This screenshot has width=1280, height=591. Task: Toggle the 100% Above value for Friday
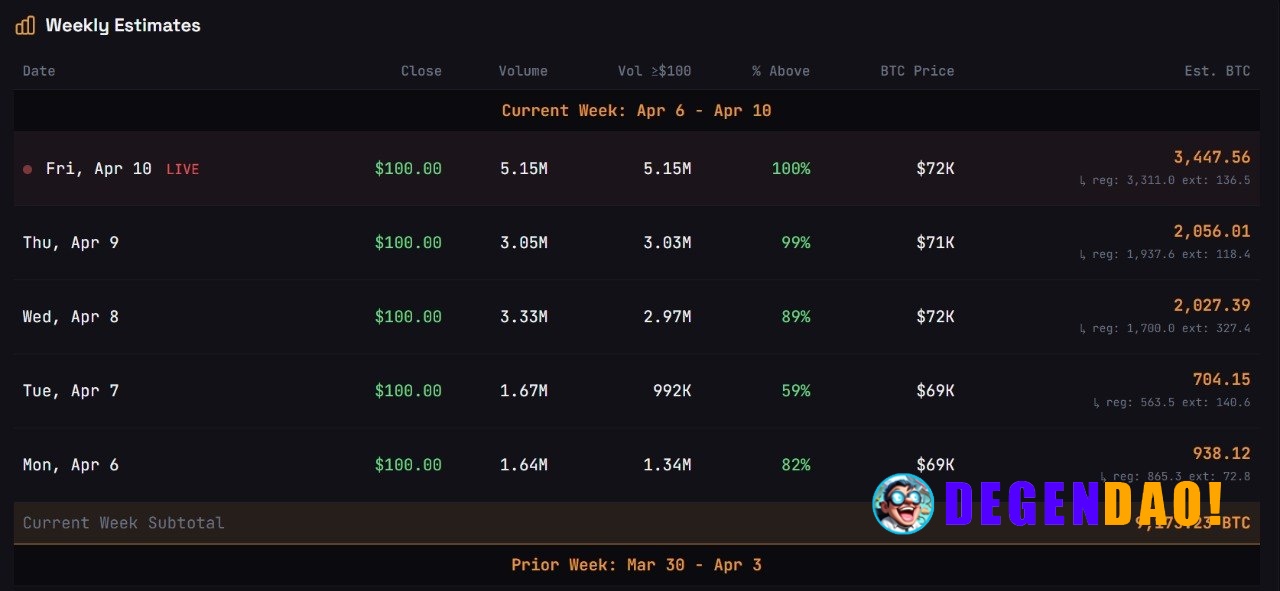point(791,169)
